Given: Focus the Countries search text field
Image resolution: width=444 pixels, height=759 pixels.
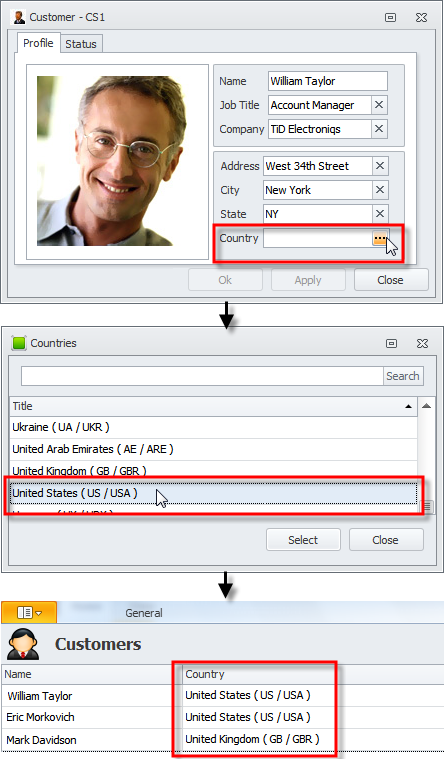Looking at the screenshot, I should 202,376.
